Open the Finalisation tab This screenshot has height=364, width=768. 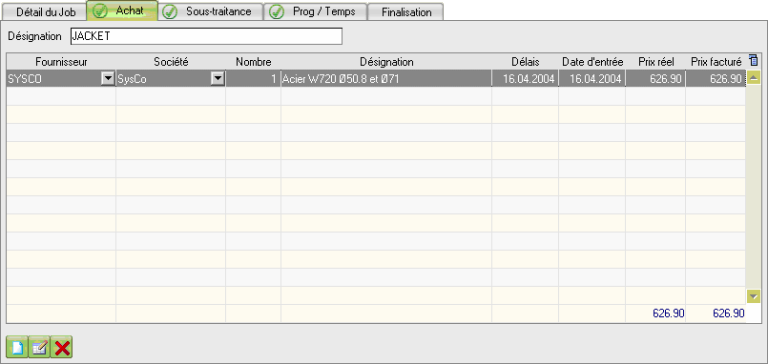tap(406, 12)
